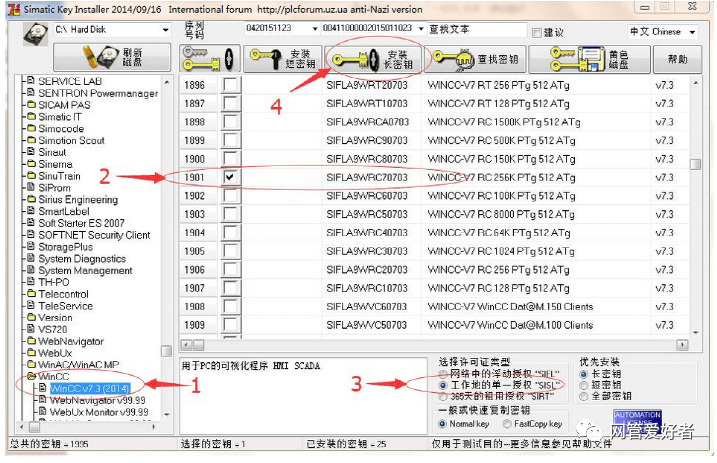Select SOFTNET Security Client item

94,235
